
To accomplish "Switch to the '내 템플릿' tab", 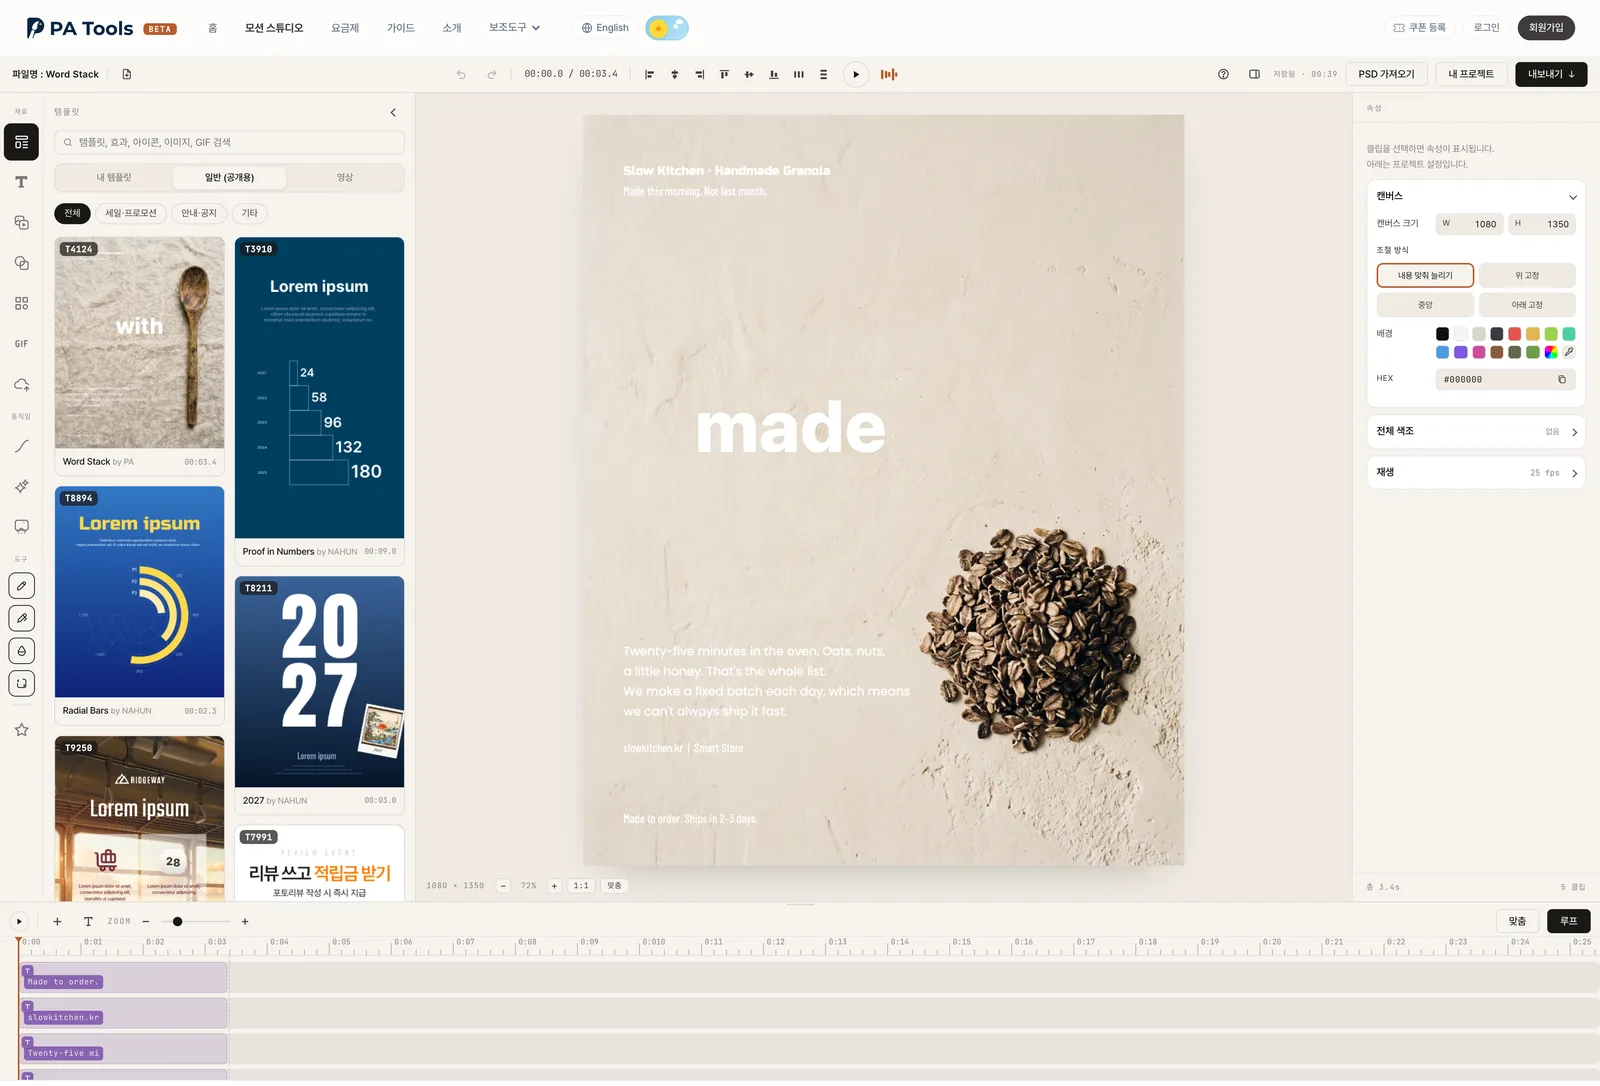I will (114, 178).
